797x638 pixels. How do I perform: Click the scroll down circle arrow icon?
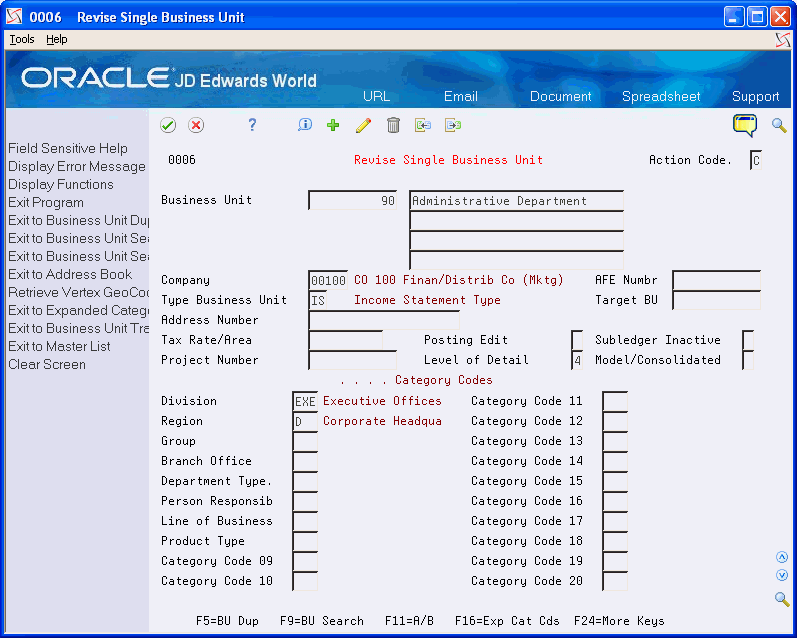pyautogui.click(x=782, y=575)
